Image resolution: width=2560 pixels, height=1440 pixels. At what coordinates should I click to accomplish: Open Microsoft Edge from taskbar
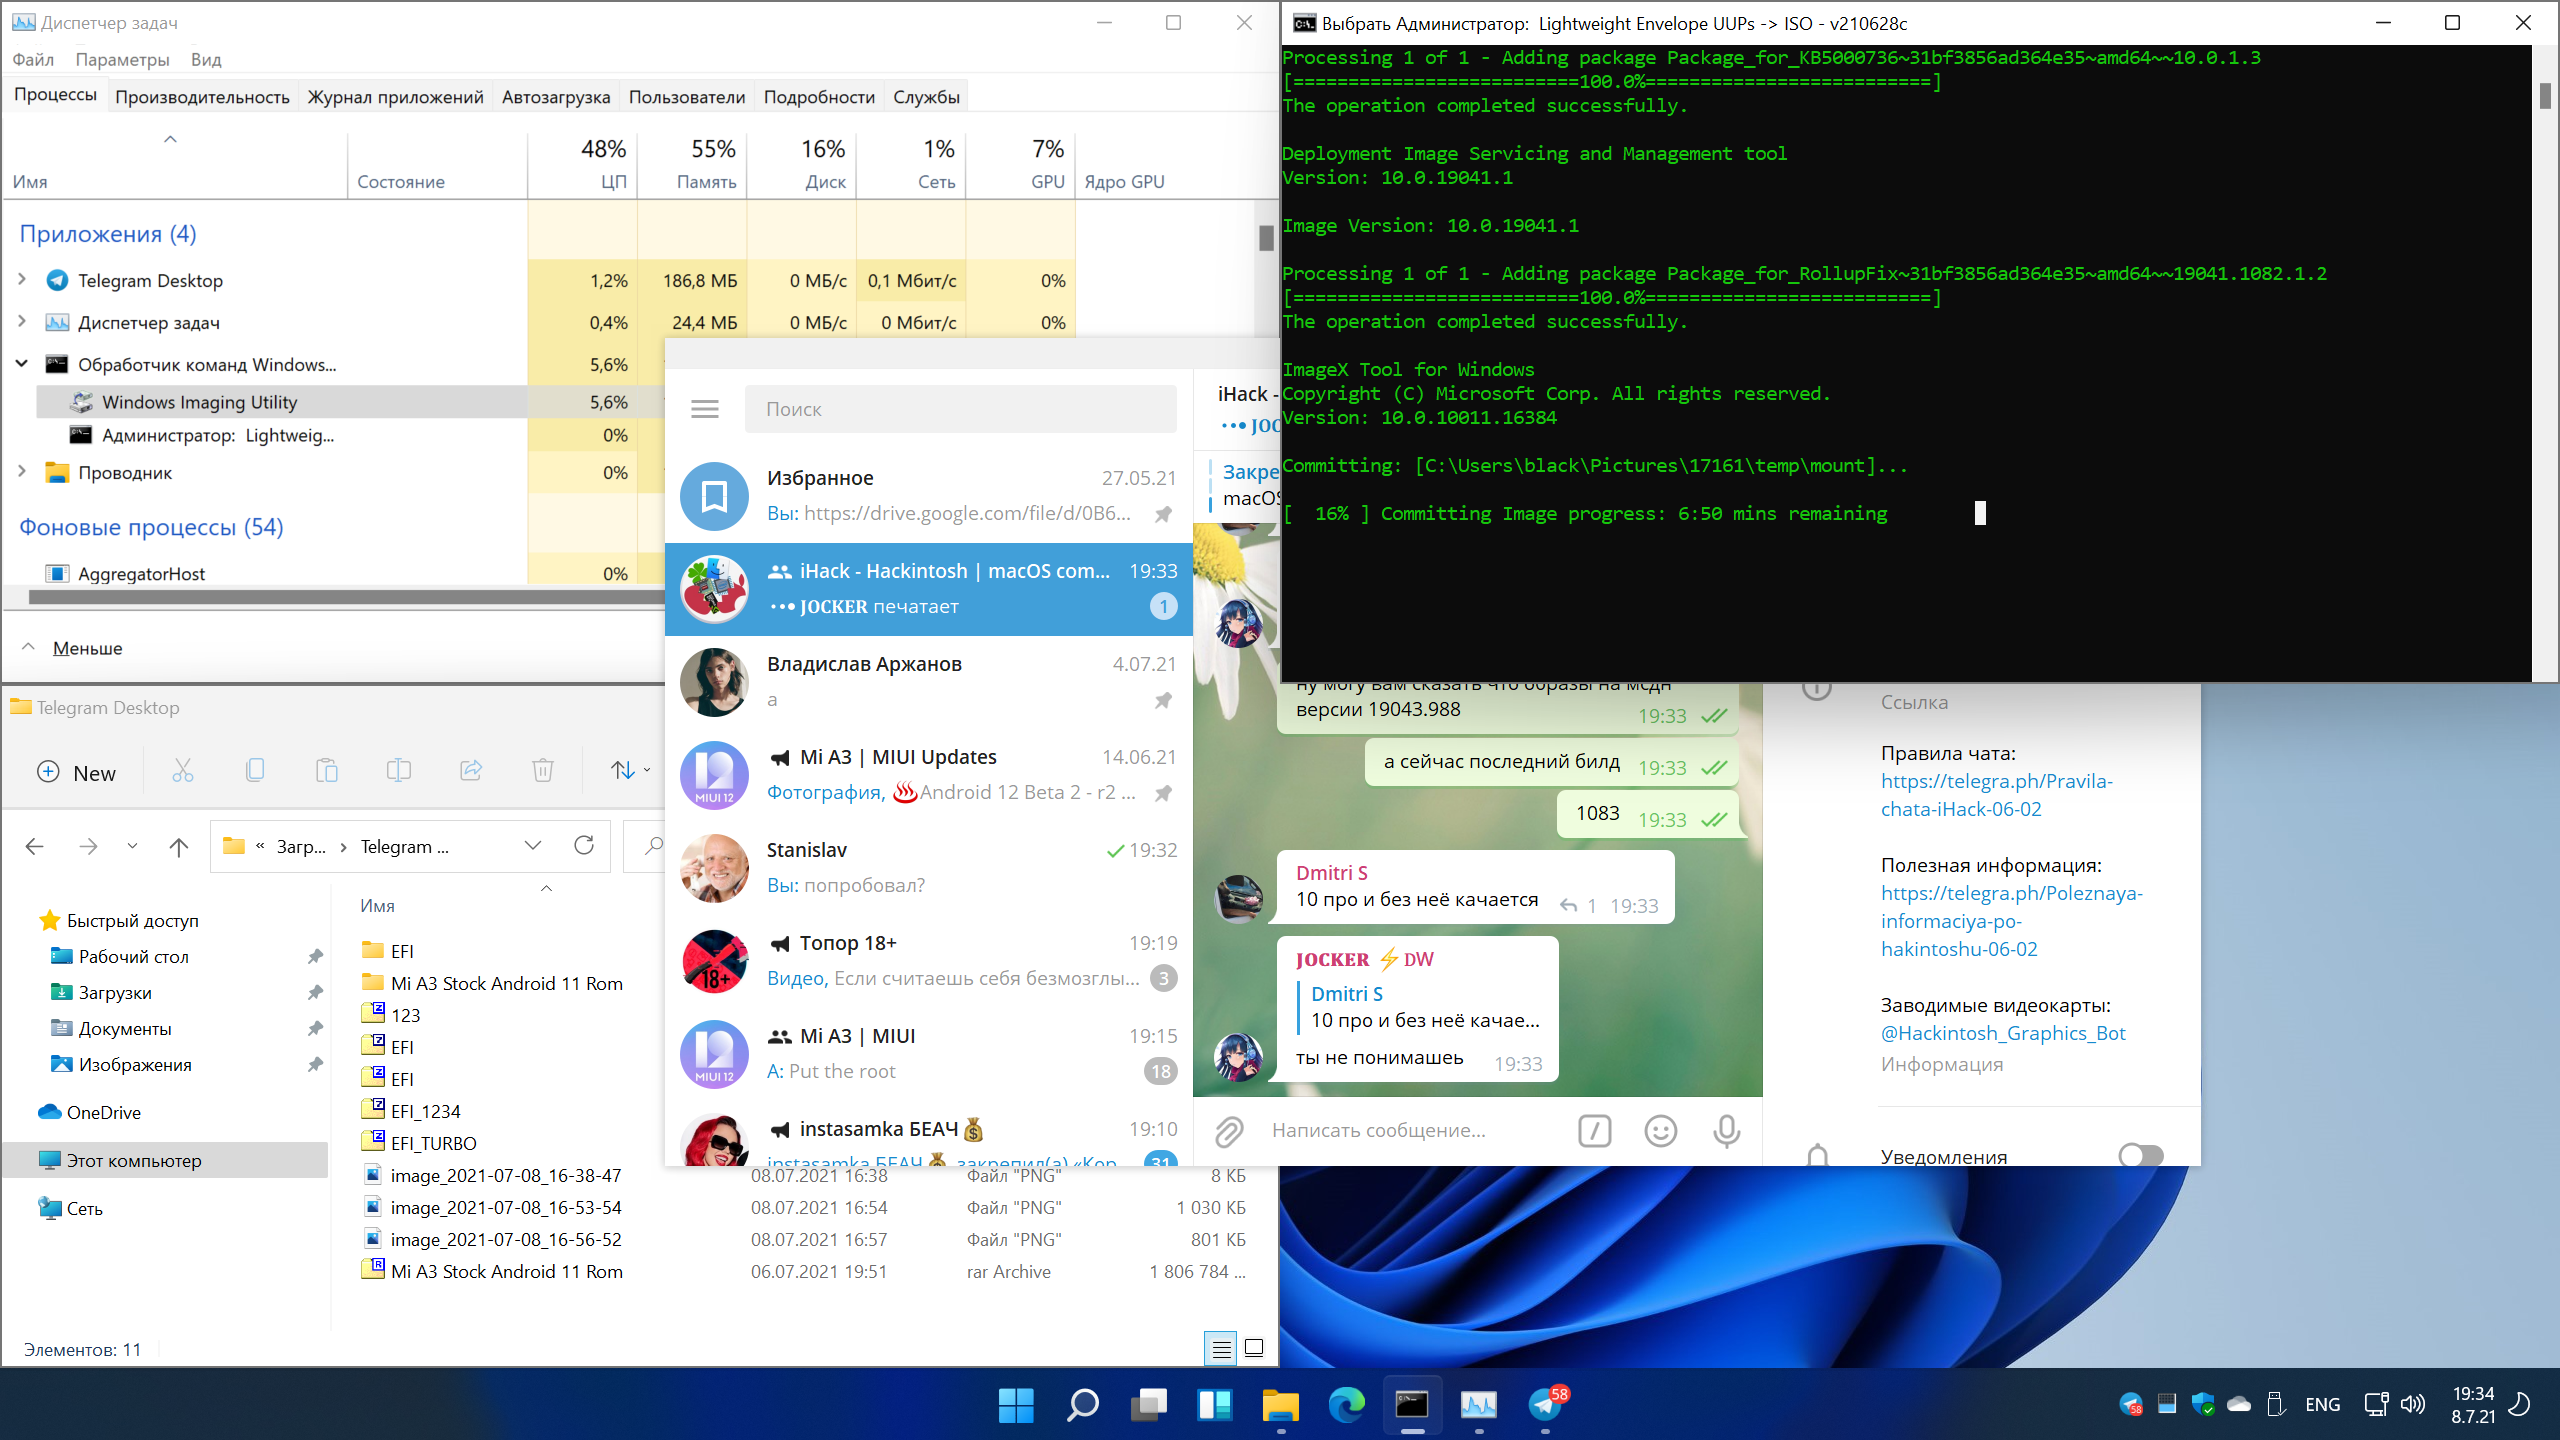point(1346,1405)
